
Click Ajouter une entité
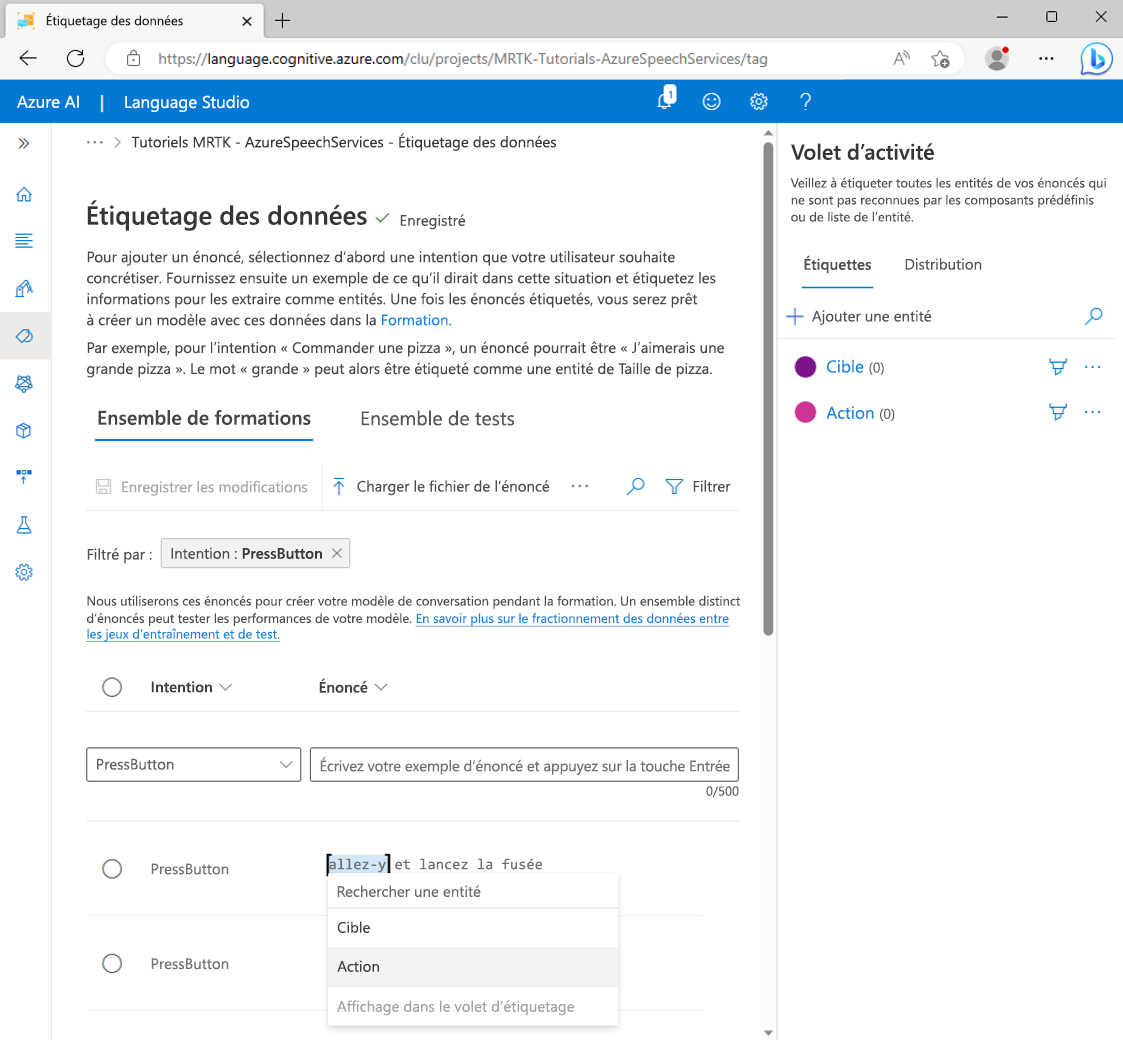click(859, 316)
